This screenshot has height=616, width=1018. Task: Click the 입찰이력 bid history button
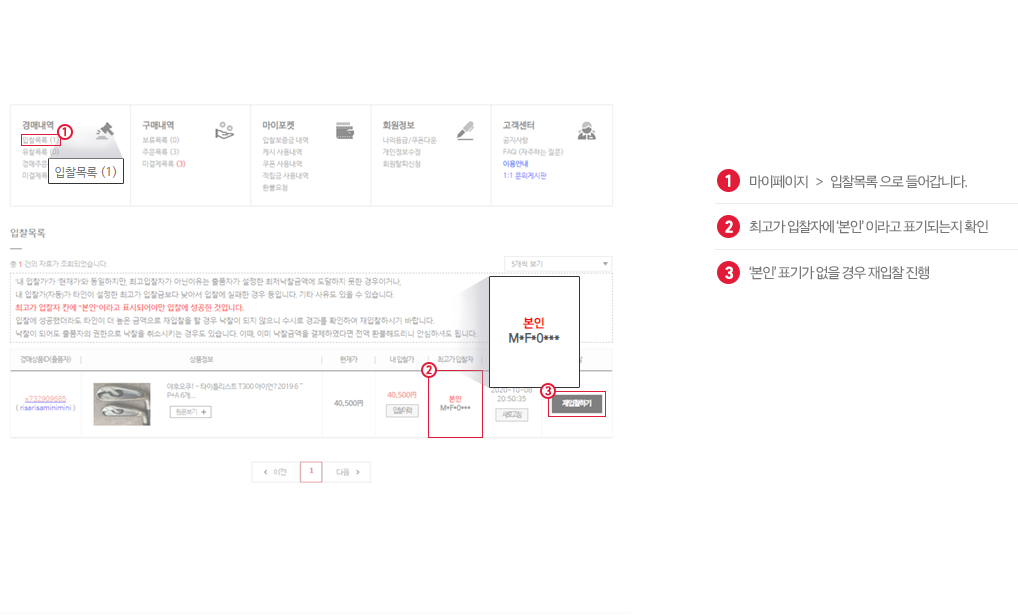coord(401,411)
